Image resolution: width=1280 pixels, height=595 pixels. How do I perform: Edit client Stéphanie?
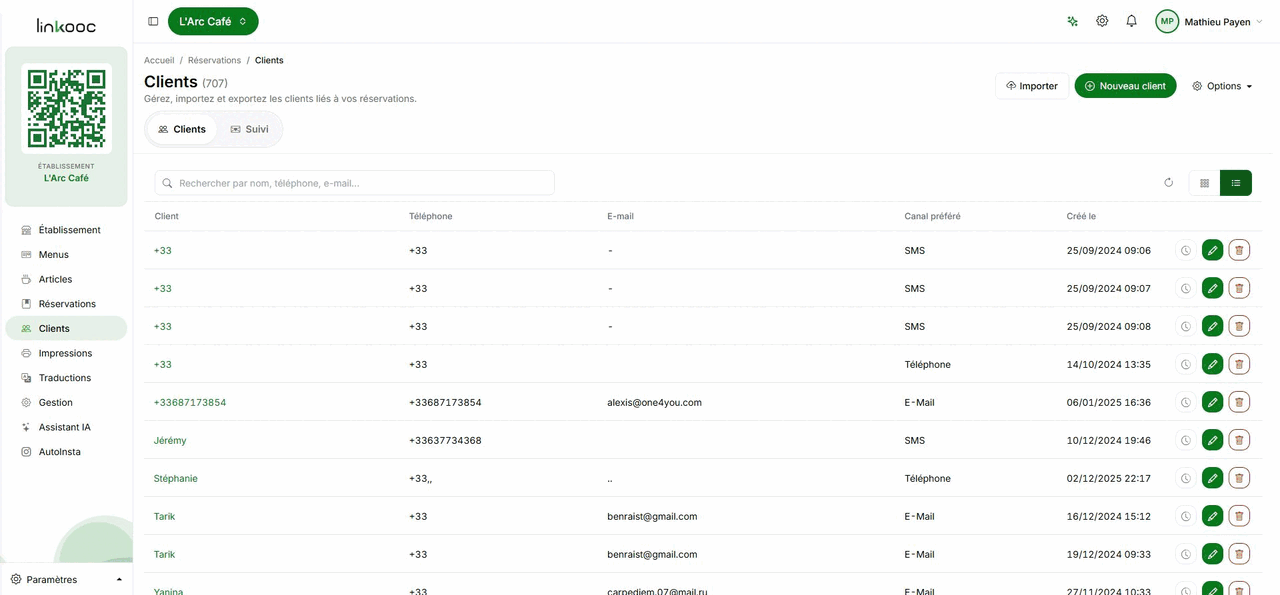pos(1212,479)
